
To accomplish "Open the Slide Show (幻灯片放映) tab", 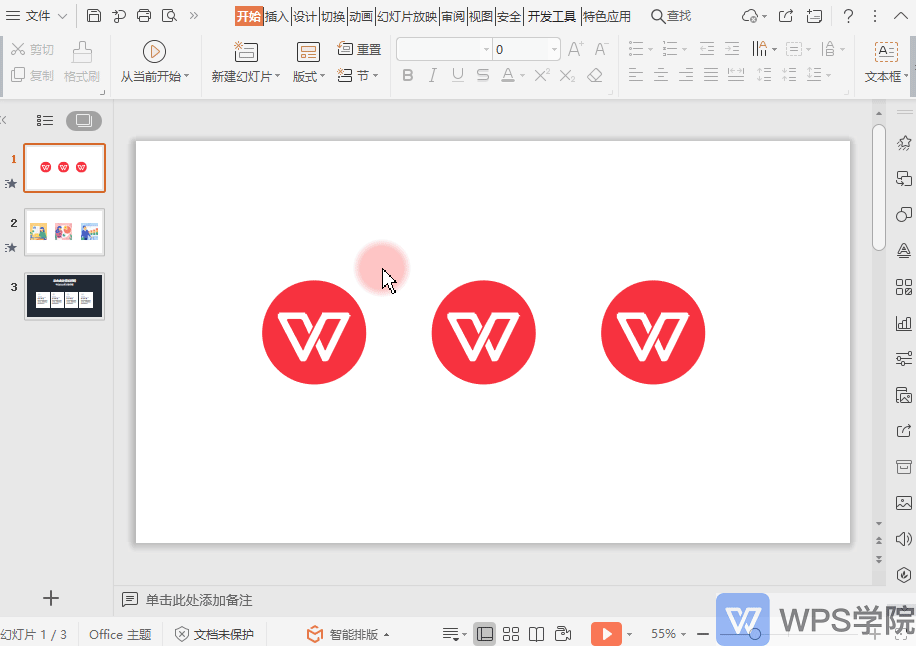I will (407, 16).
